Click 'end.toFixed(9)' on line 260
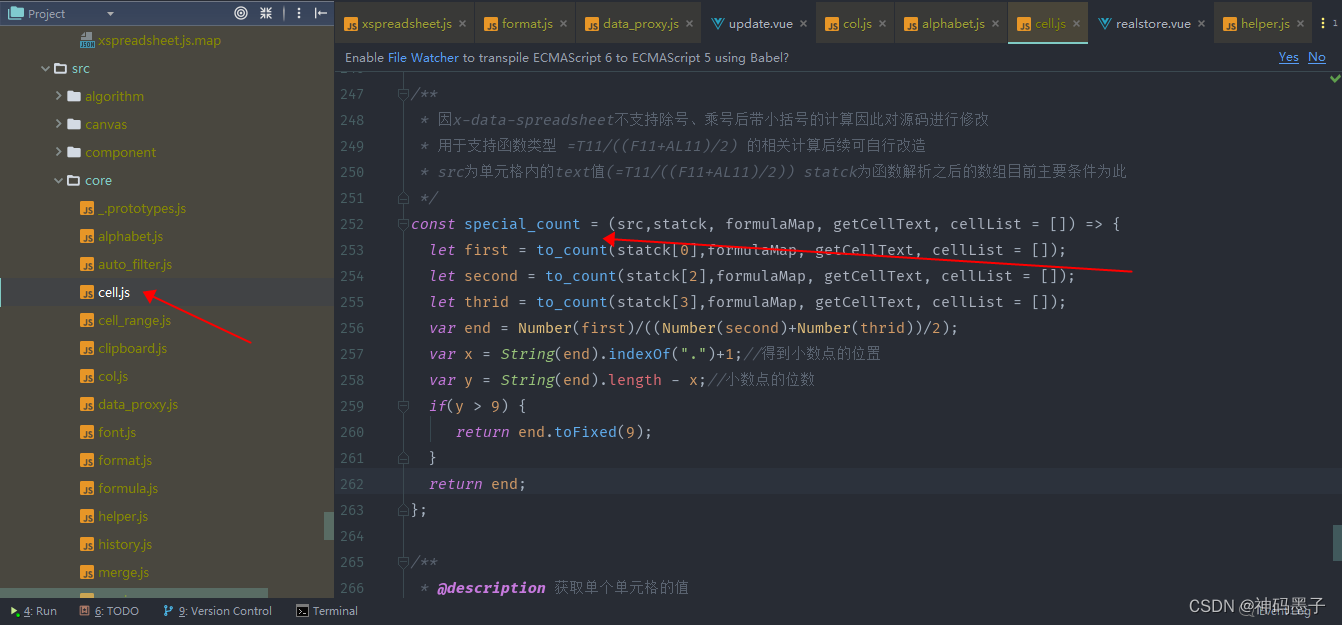The height and width of the screenshot is (625, 1342). [581, 432]
